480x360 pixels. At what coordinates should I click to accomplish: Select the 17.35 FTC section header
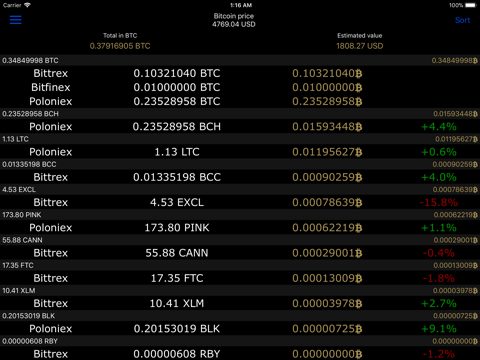[x=240, y=265]
